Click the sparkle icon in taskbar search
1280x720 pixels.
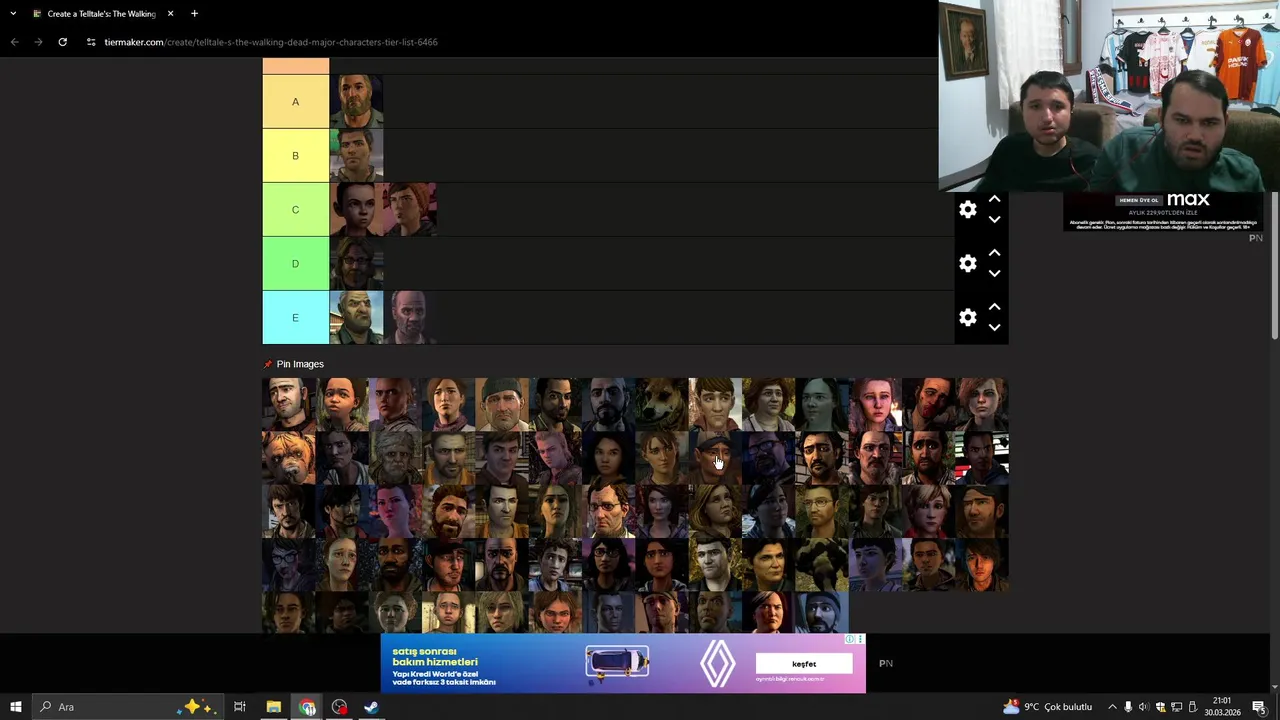pyautogui.click(x=195, y=707)
